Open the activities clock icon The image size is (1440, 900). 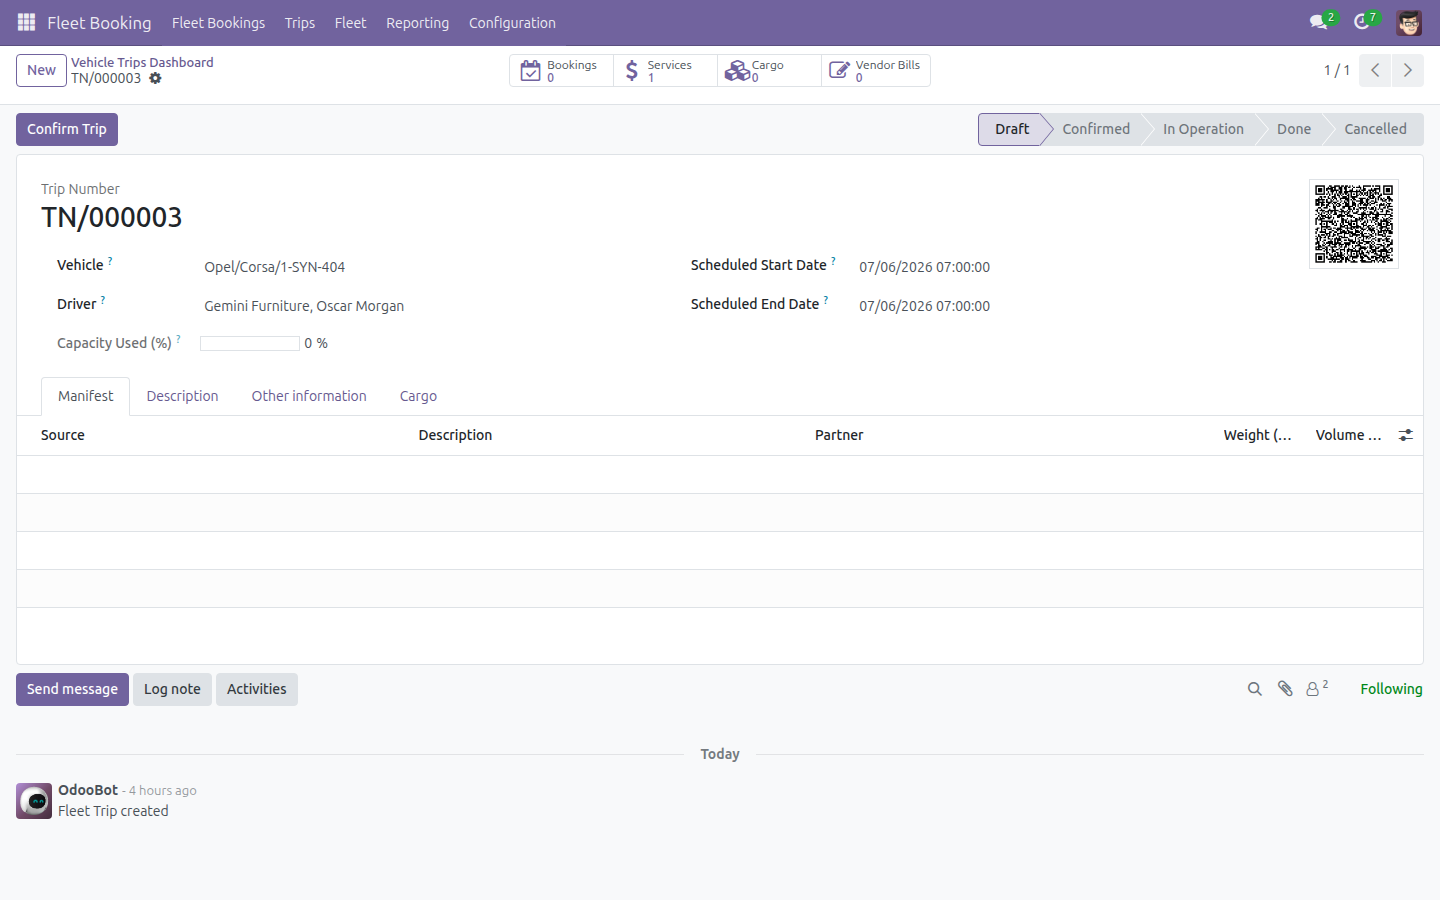(x=1362, y=22)
